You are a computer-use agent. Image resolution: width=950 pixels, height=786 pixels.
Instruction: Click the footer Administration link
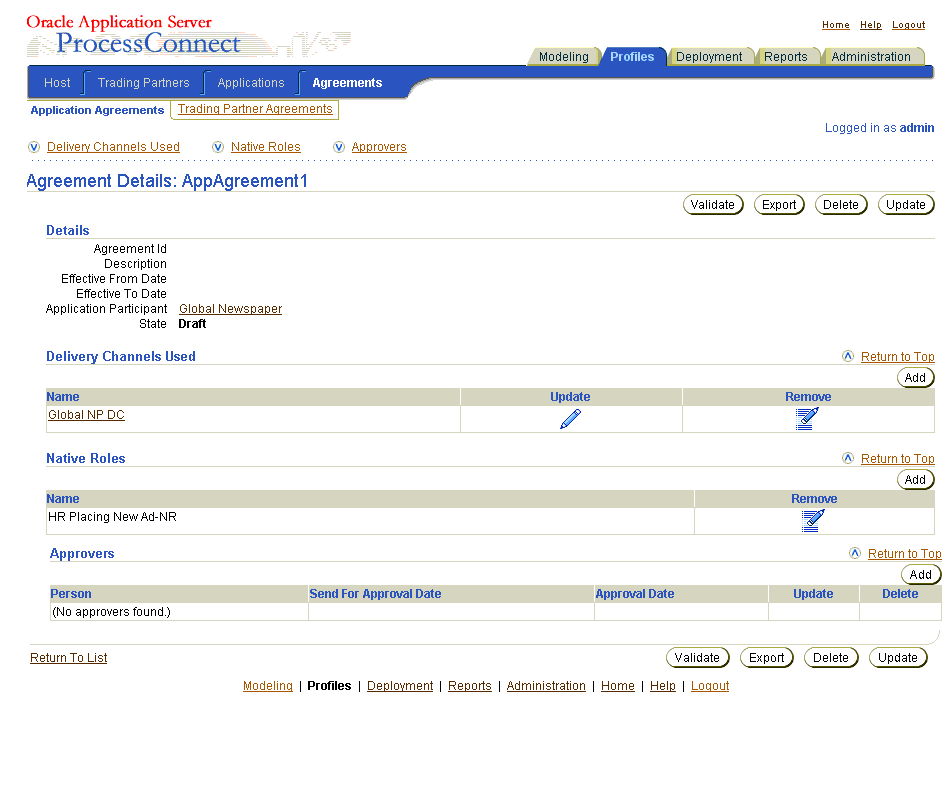[546, 686]
